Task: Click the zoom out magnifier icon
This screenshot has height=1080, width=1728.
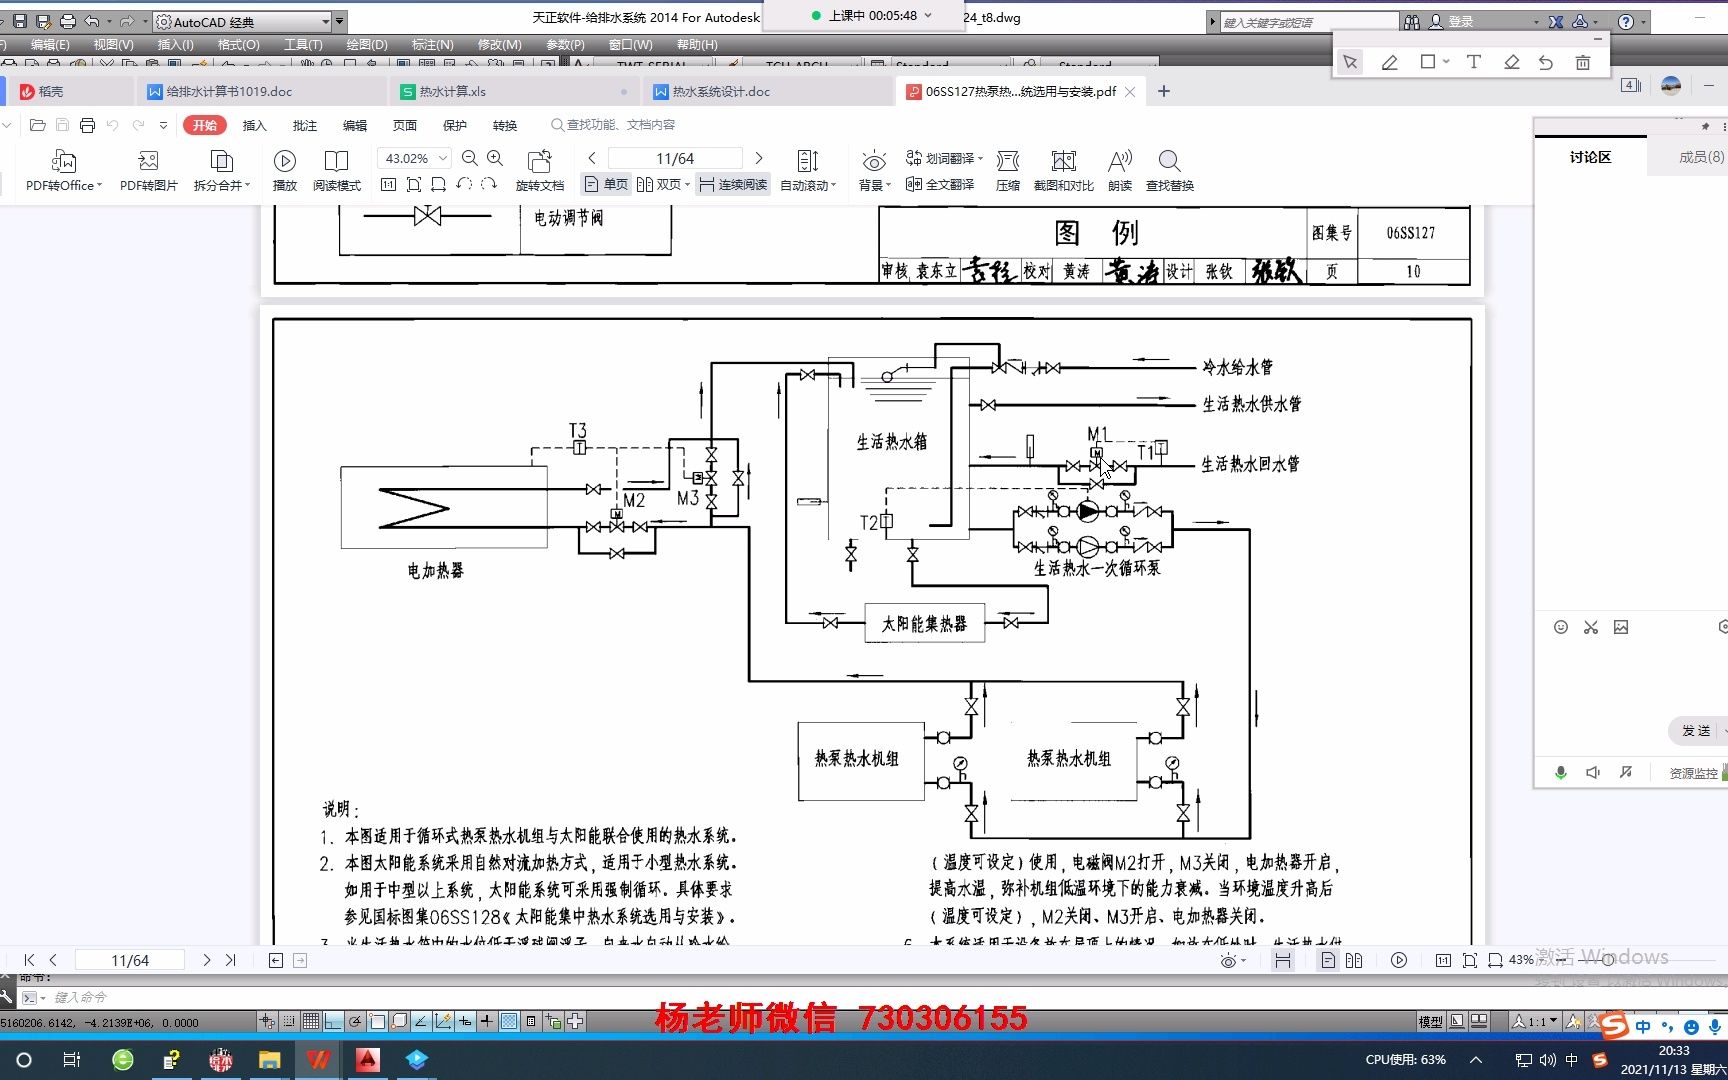Action: point(470,158)
